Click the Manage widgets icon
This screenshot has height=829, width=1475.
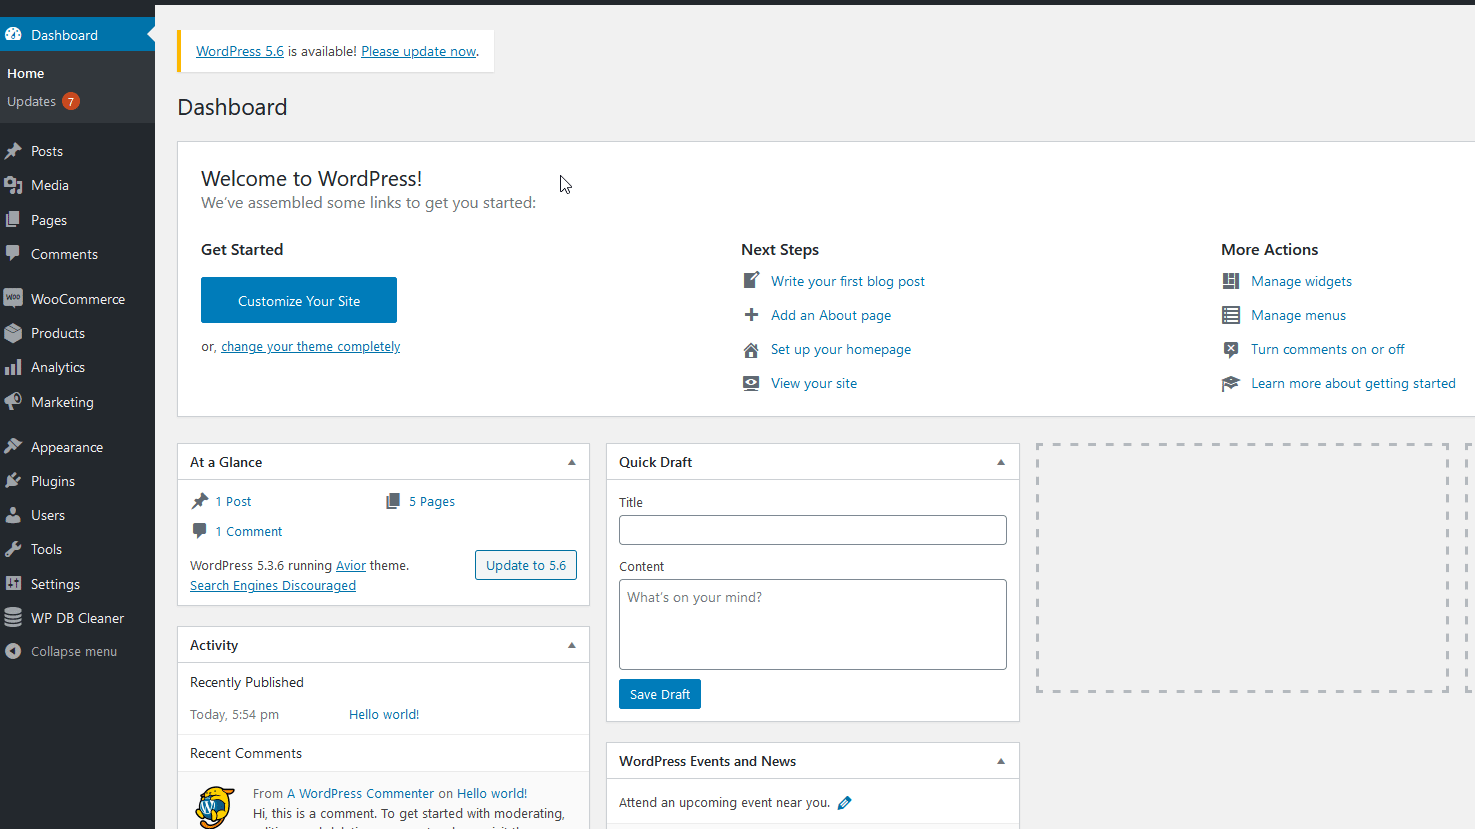click(x=1231, y=281)
